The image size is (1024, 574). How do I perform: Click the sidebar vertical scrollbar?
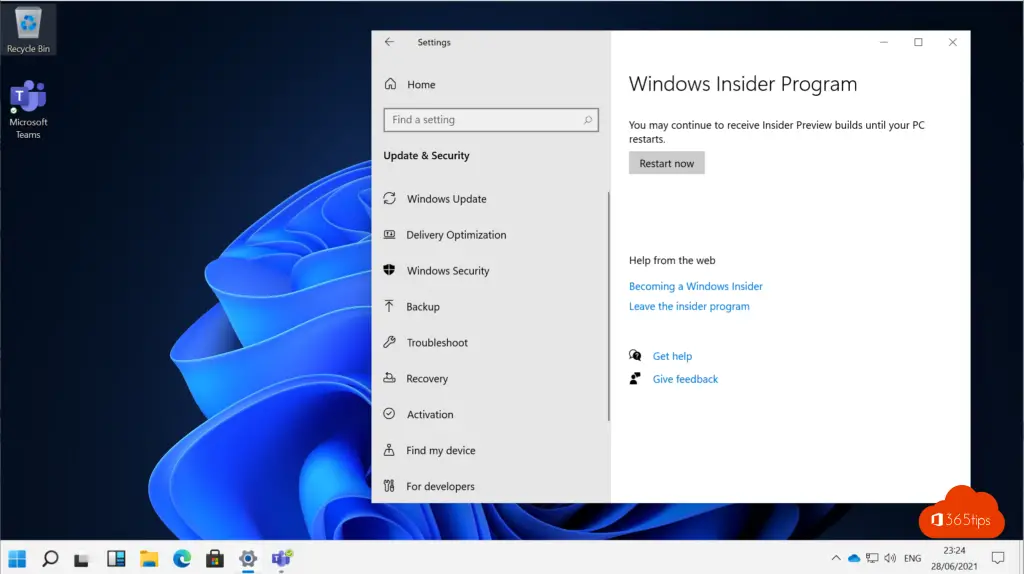[x=609, y=307]
